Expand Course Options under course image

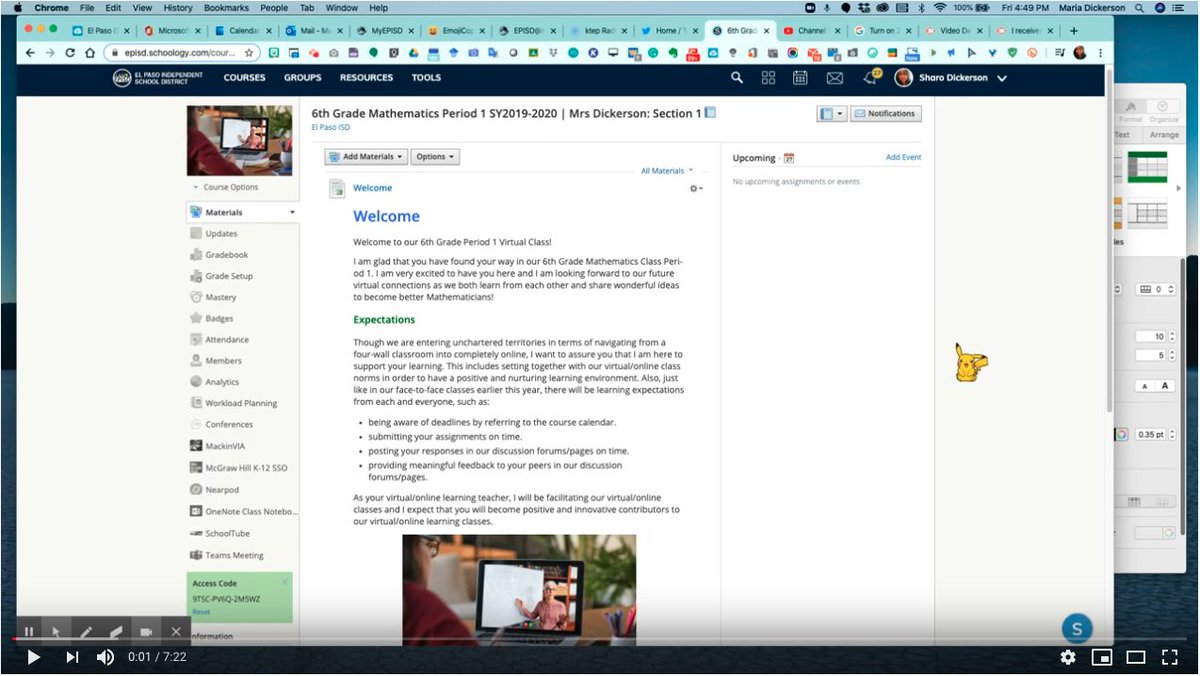click(225, 187)
